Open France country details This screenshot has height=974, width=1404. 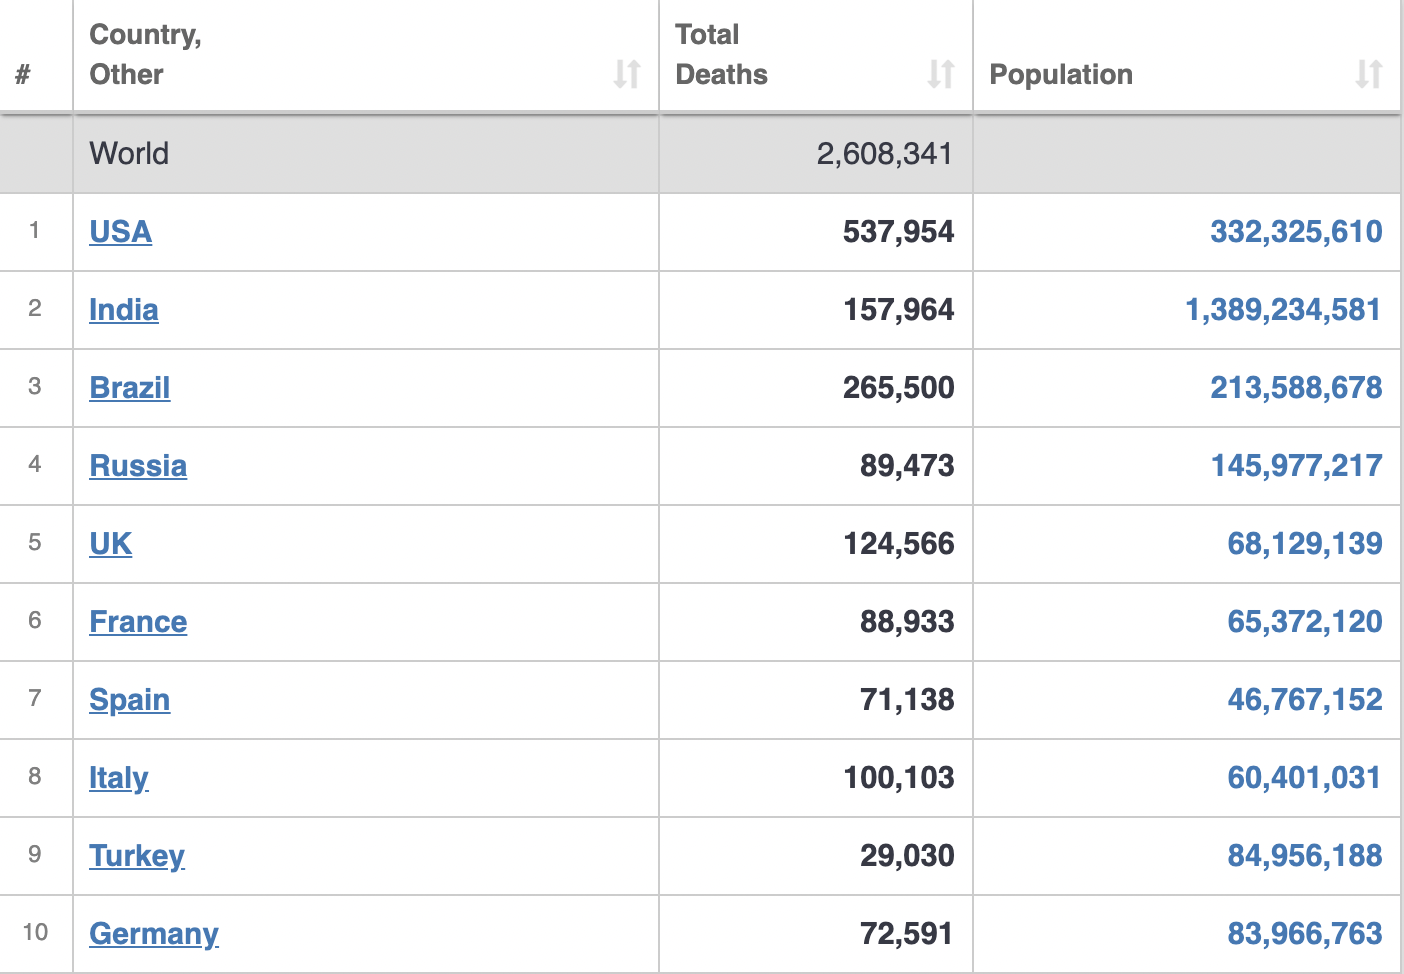coord(138,622)
